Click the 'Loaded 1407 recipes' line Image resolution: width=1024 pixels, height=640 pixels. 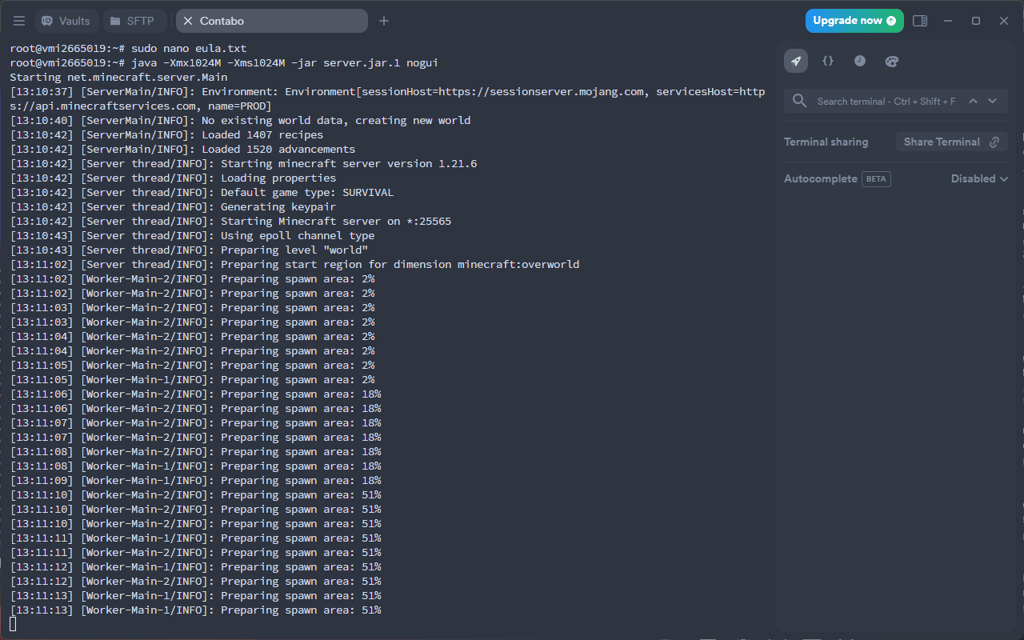coord(166,135)
